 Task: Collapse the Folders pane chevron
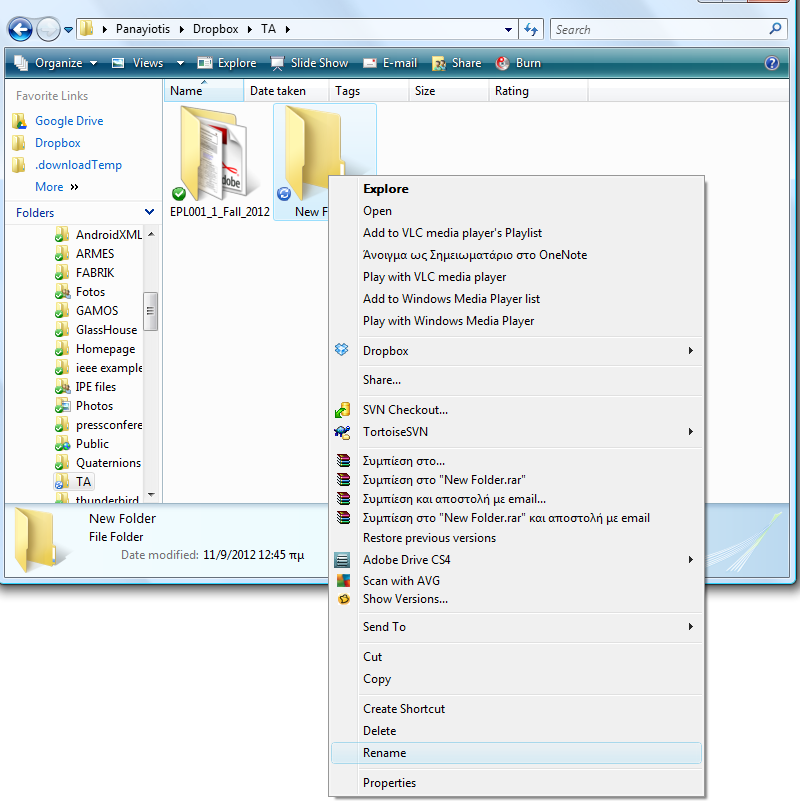click(149, 212)
